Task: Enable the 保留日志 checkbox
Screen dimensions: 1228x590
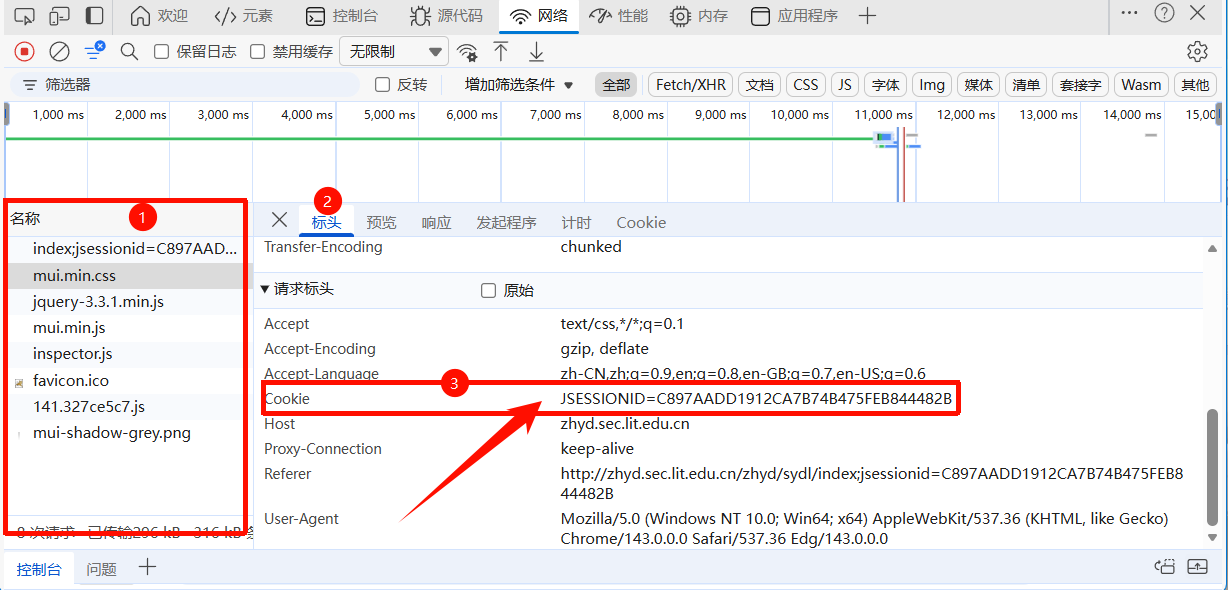Action: coord(160,51)
